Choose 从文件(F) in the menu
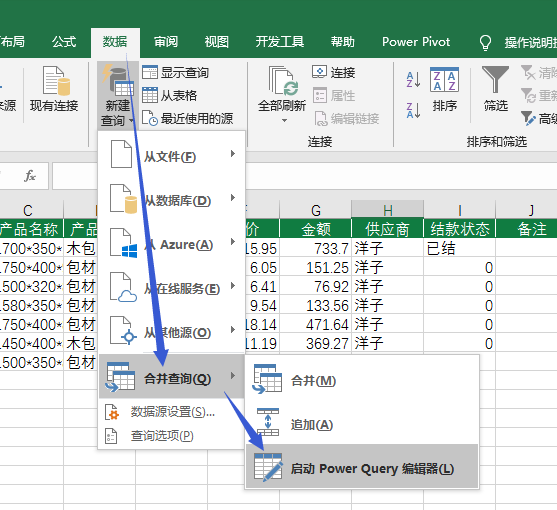557x510 pixels. point(172,154)
